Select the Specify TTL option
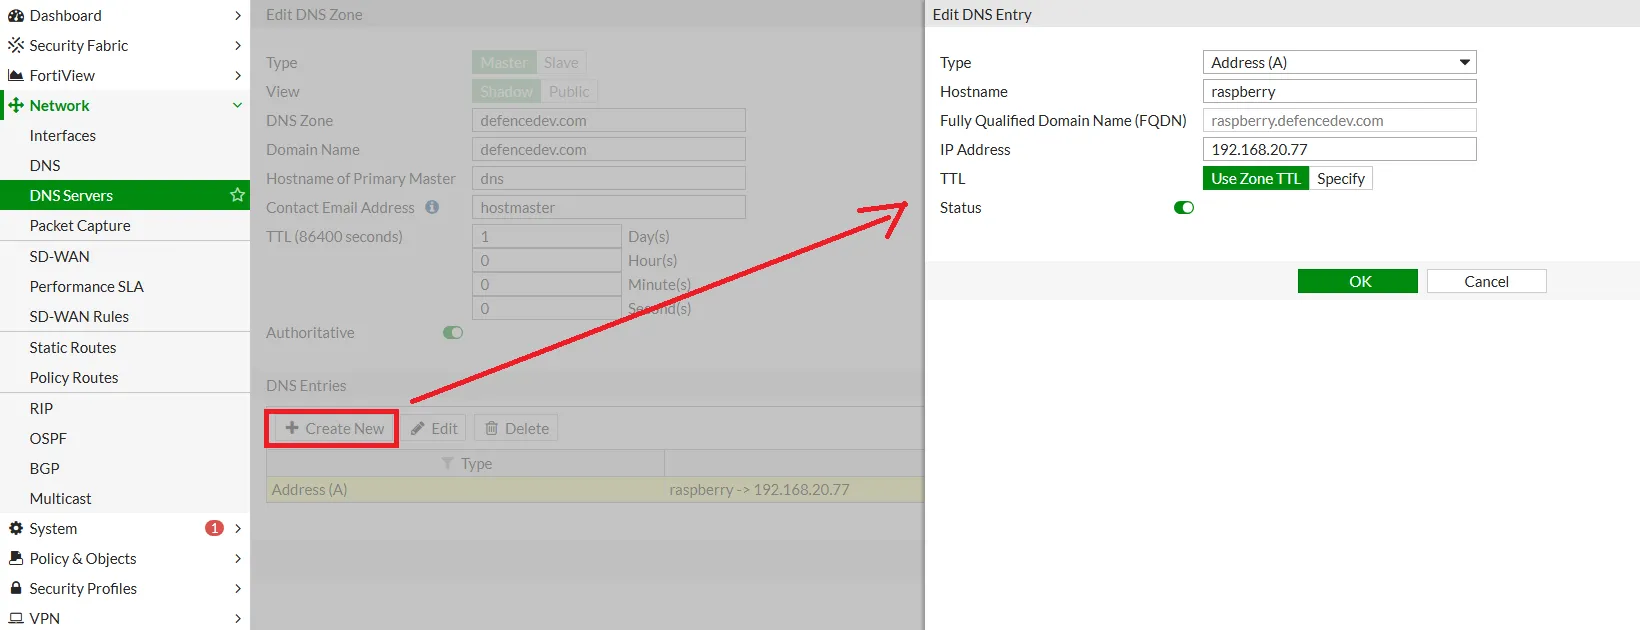Screen dimensions: 1640x630 point(1340,179)
